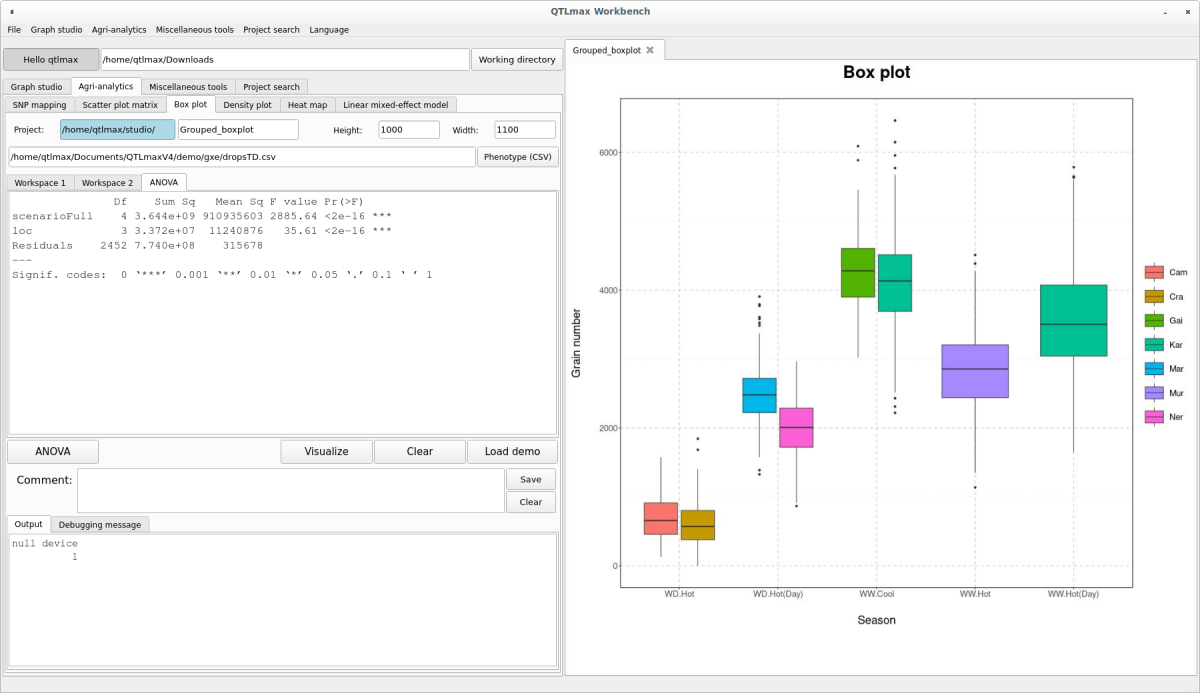Click the Visualize button

click(x=326, y=452)
